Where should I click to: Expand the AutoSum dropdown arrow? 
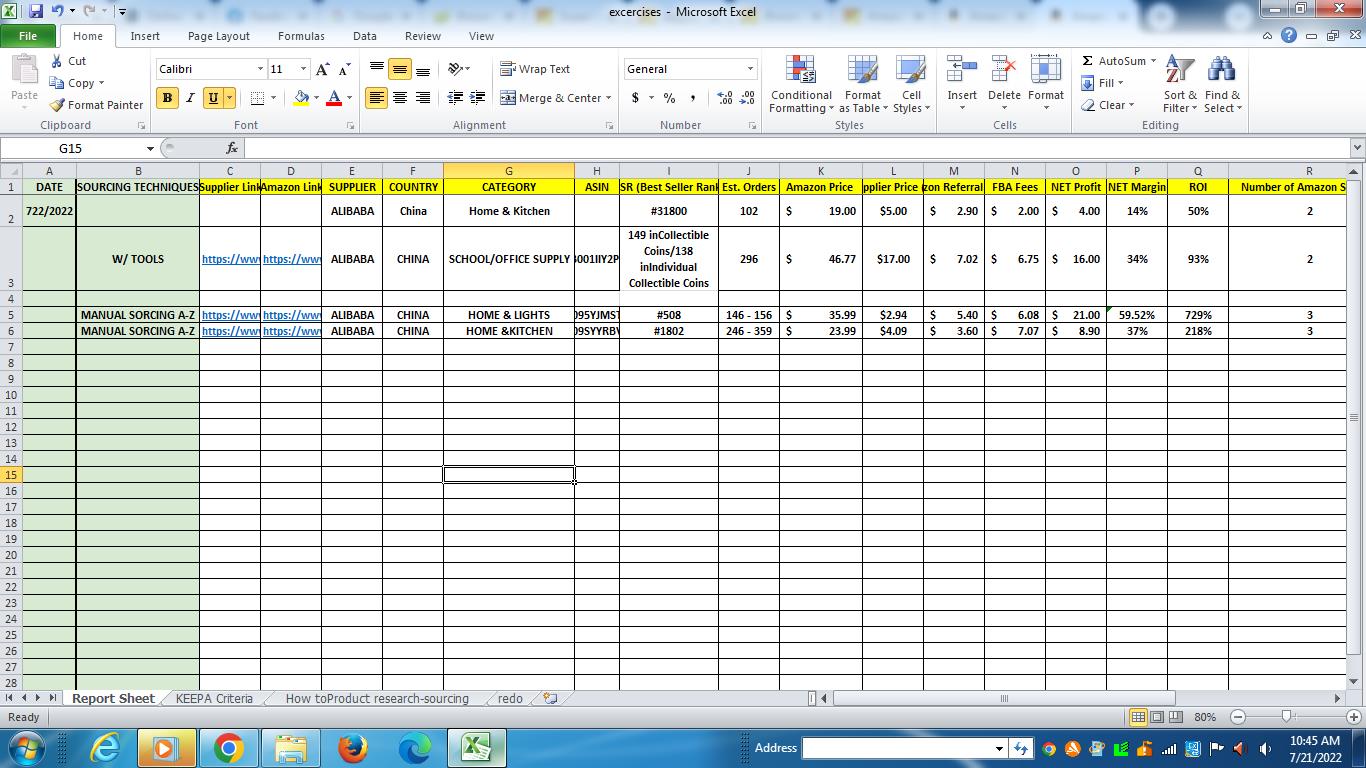(1153, 61)
